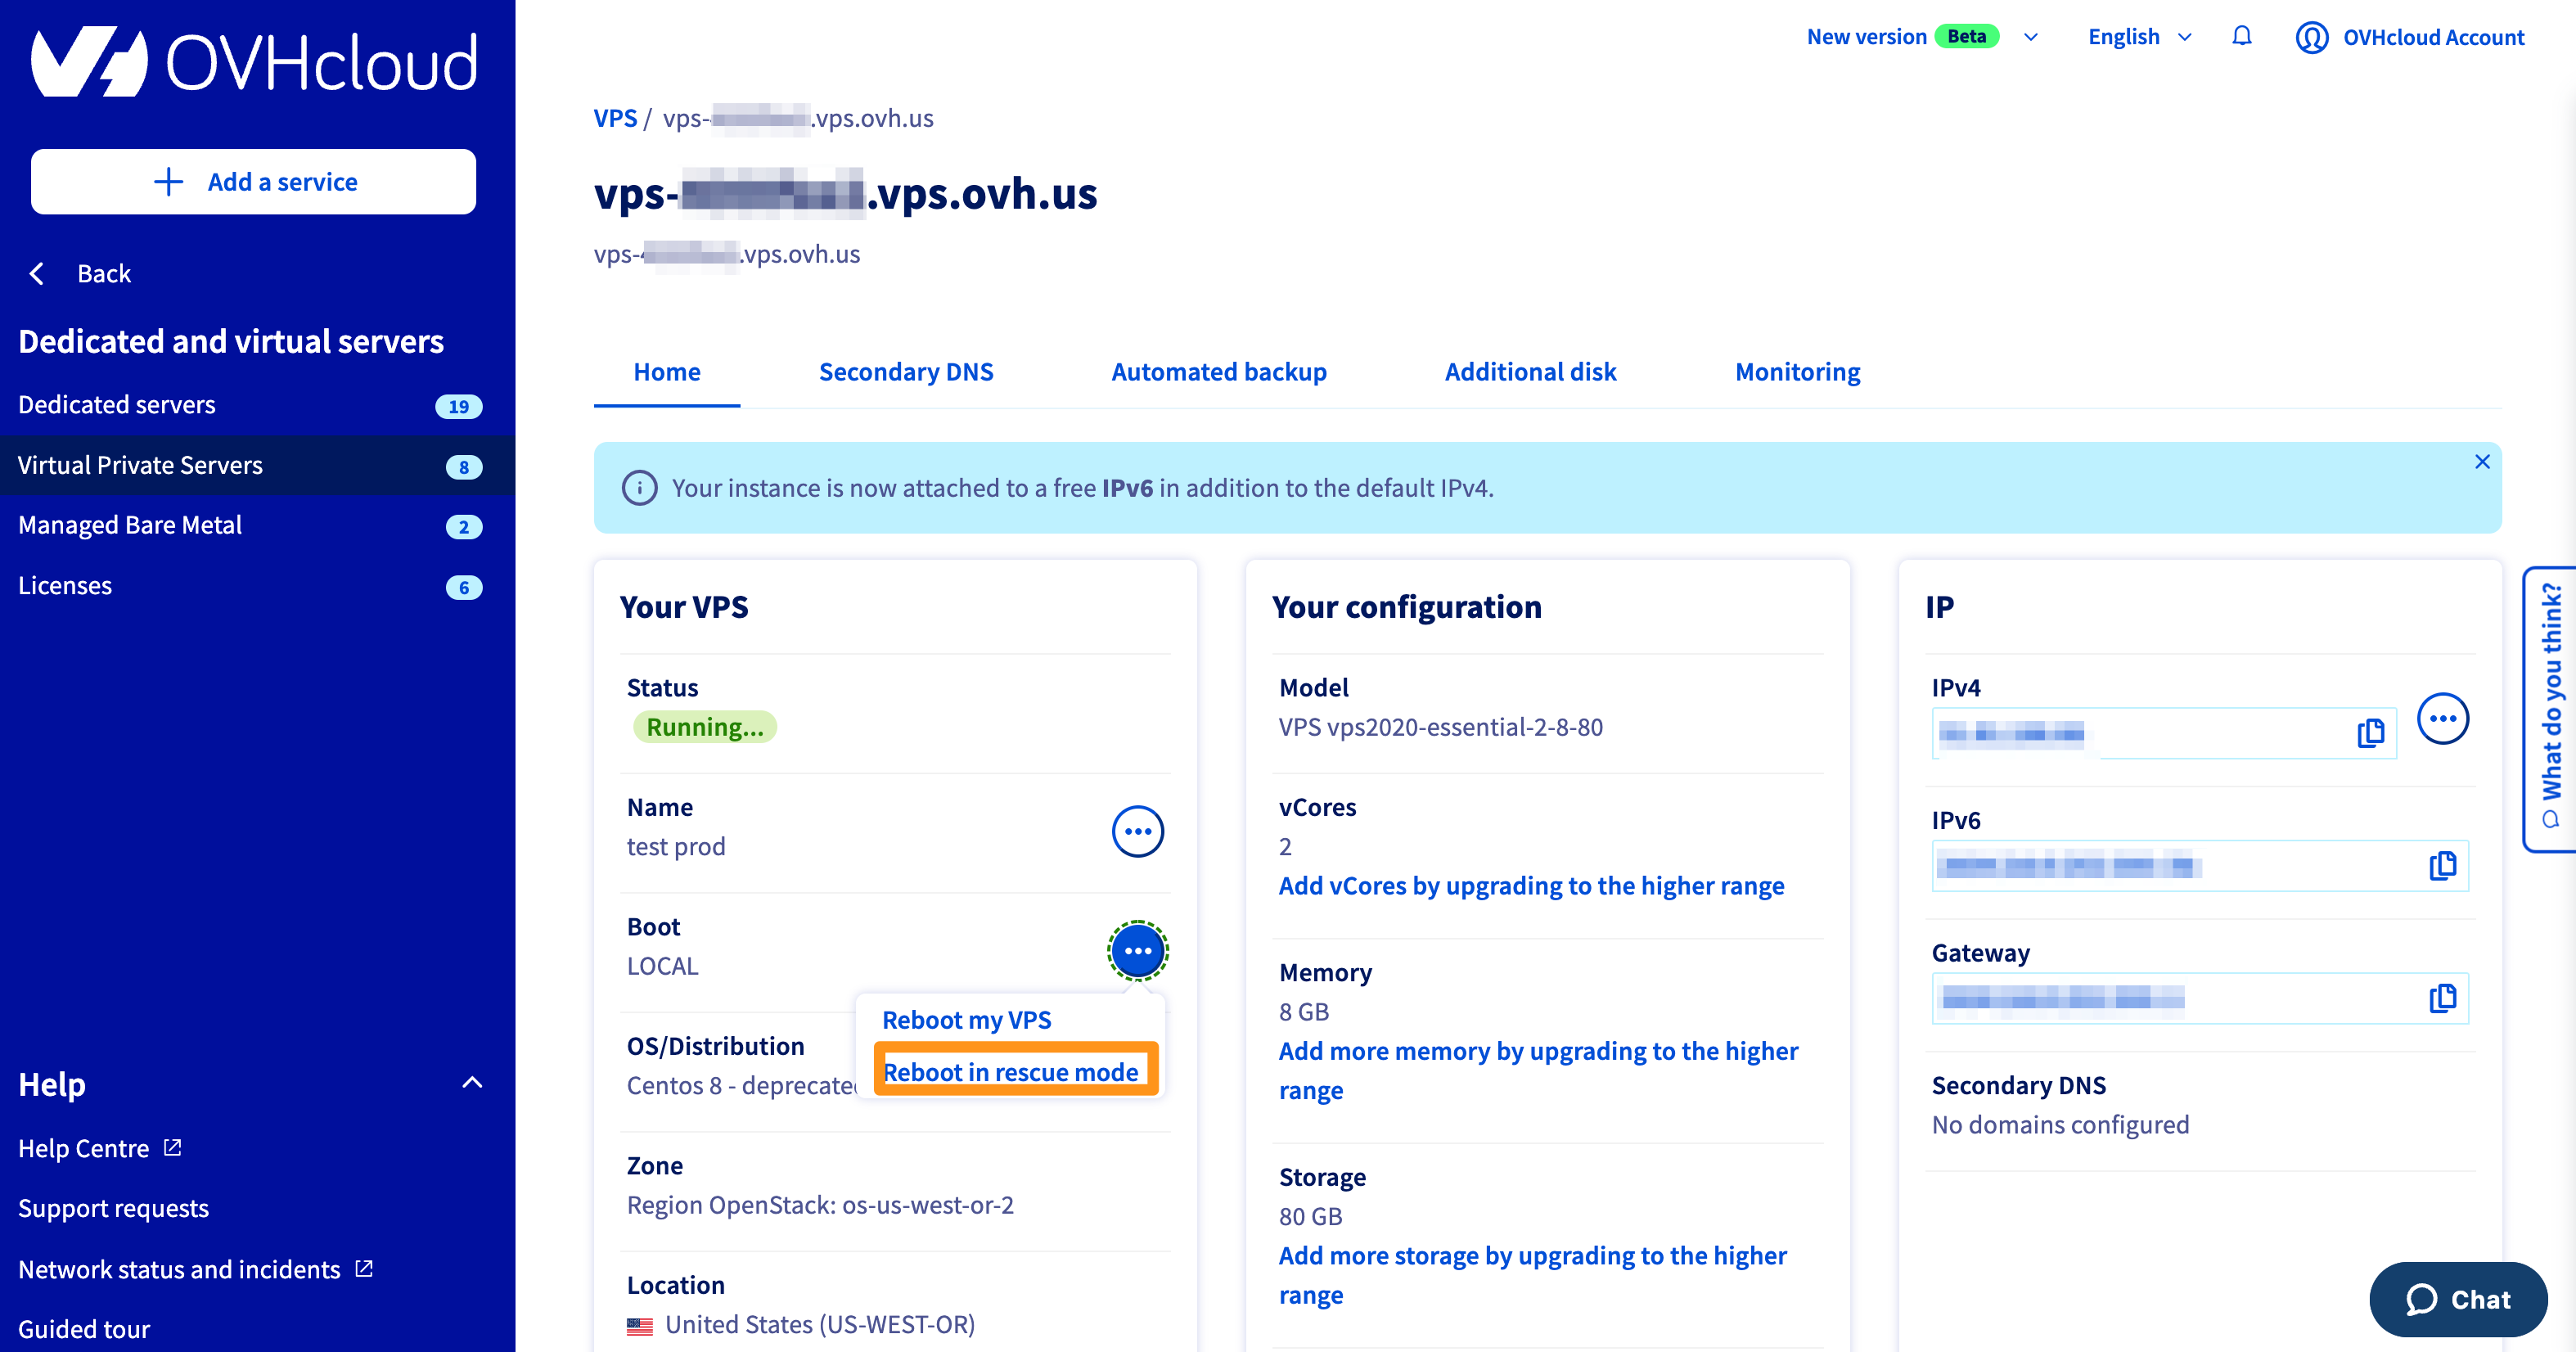Viewport: 2576px width, 1352px height.
Task: Copy the Gateway address with copy icon
Action: click(2442, 998)
